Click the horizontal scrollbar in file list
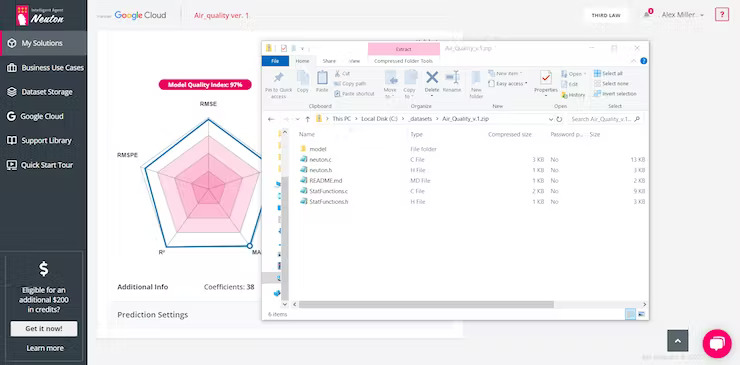 click(x=426, y=305)
